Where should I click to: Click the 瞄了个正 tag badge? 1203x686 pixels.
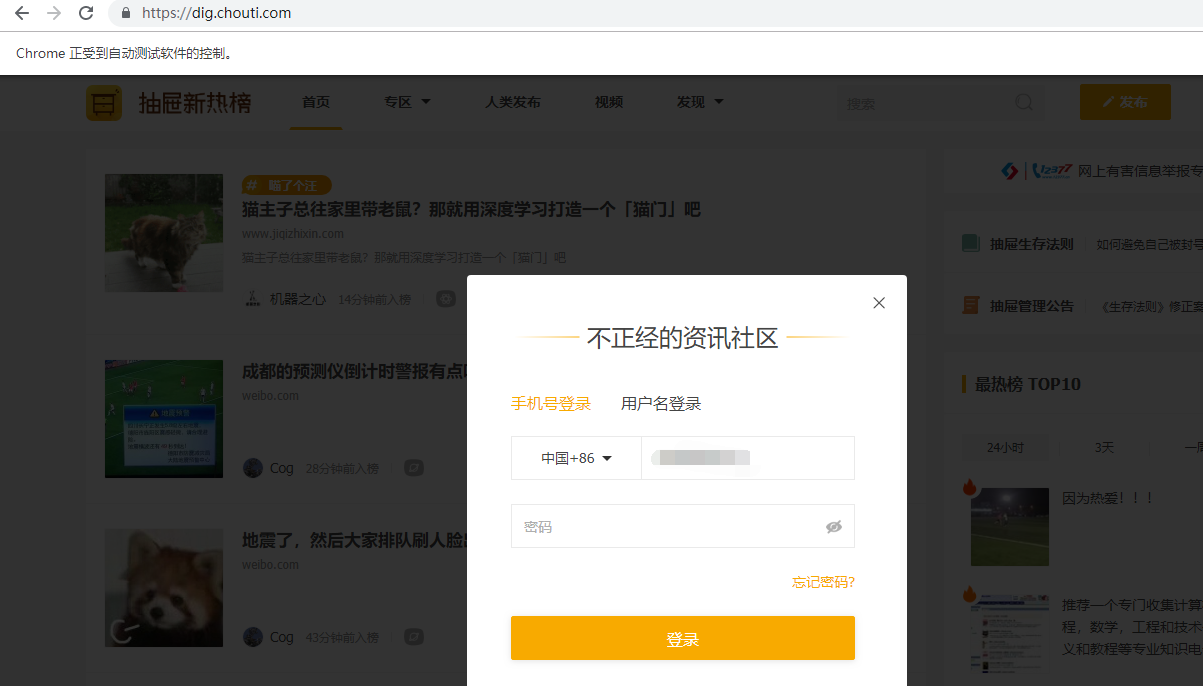tap(286, 185)
